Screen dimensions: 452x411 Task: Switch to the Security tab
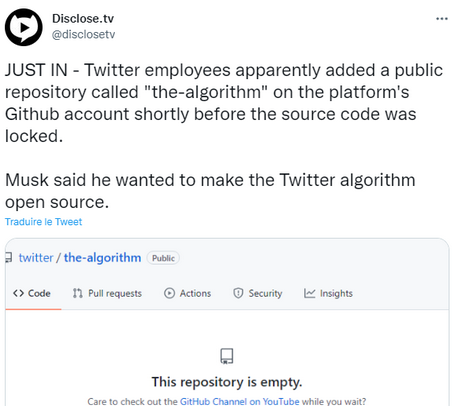click(258, 293)
